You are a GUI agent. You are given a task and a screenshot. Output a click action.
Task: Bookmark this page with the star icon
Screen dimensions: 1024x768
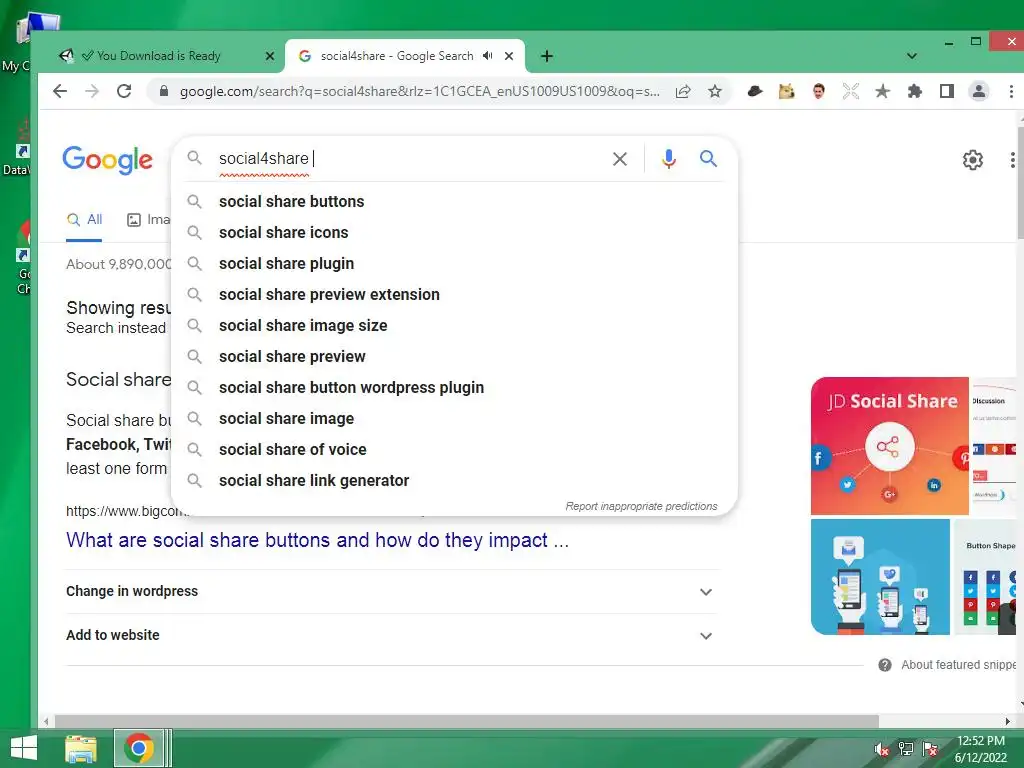tap(715, 91)
